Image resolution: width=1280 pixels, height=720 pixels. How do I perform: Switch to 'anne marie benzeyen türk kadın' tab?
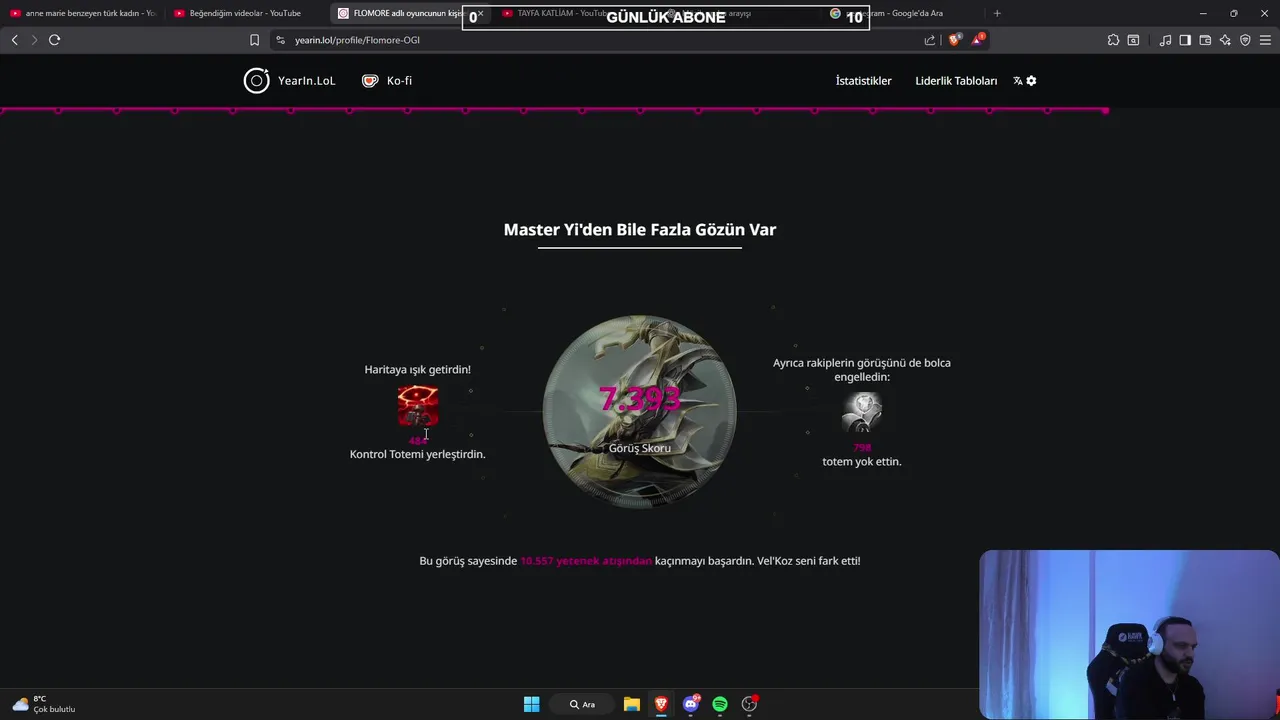point(83,13)
